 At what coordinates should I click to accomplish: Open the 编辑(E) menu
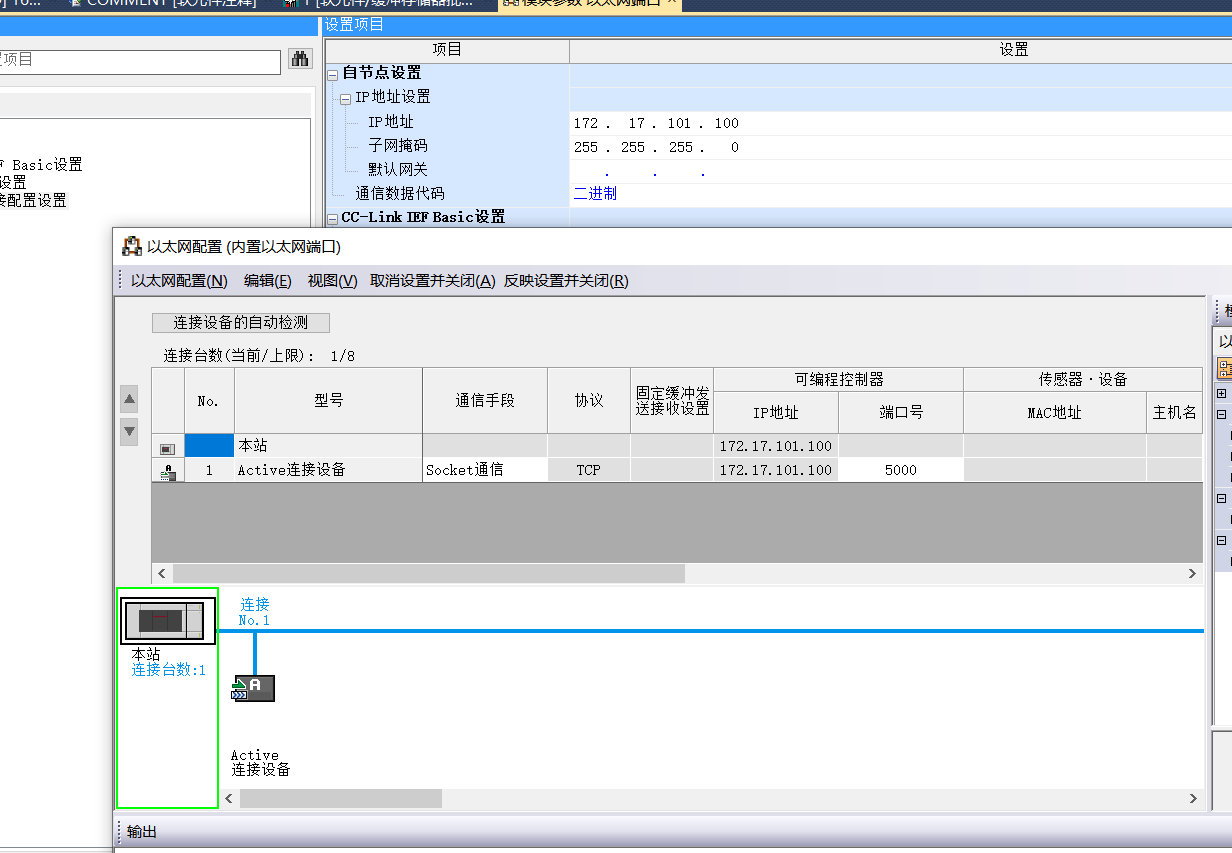(267, 281)
